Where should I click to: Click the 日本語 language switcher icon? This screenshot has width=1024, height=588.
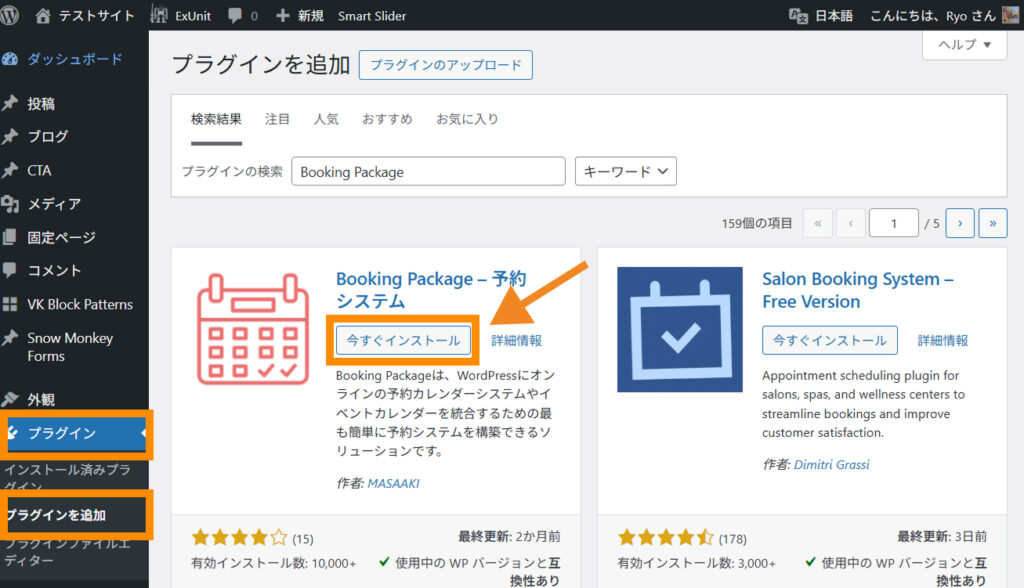[798, 16]
